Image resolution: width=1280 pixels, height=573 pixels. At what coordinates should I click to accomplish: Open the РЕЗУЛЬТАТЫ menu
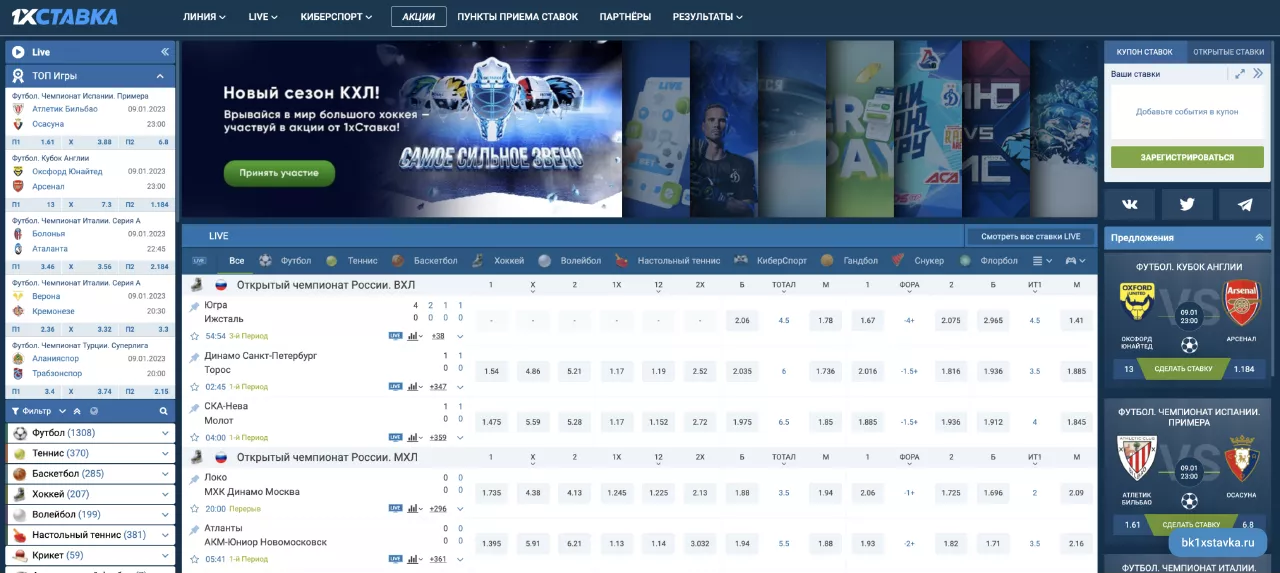[x=708, y=17]
